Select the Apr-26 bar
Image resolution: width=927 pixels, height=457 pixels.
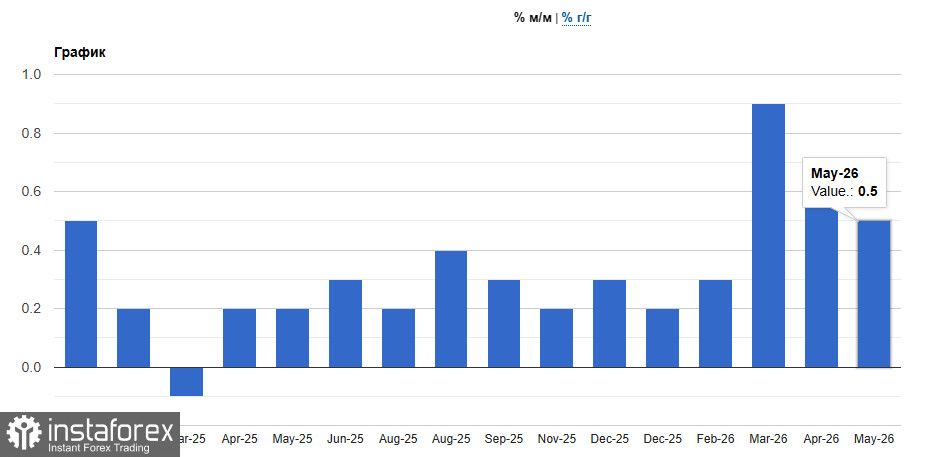click(x=821, y=287)
